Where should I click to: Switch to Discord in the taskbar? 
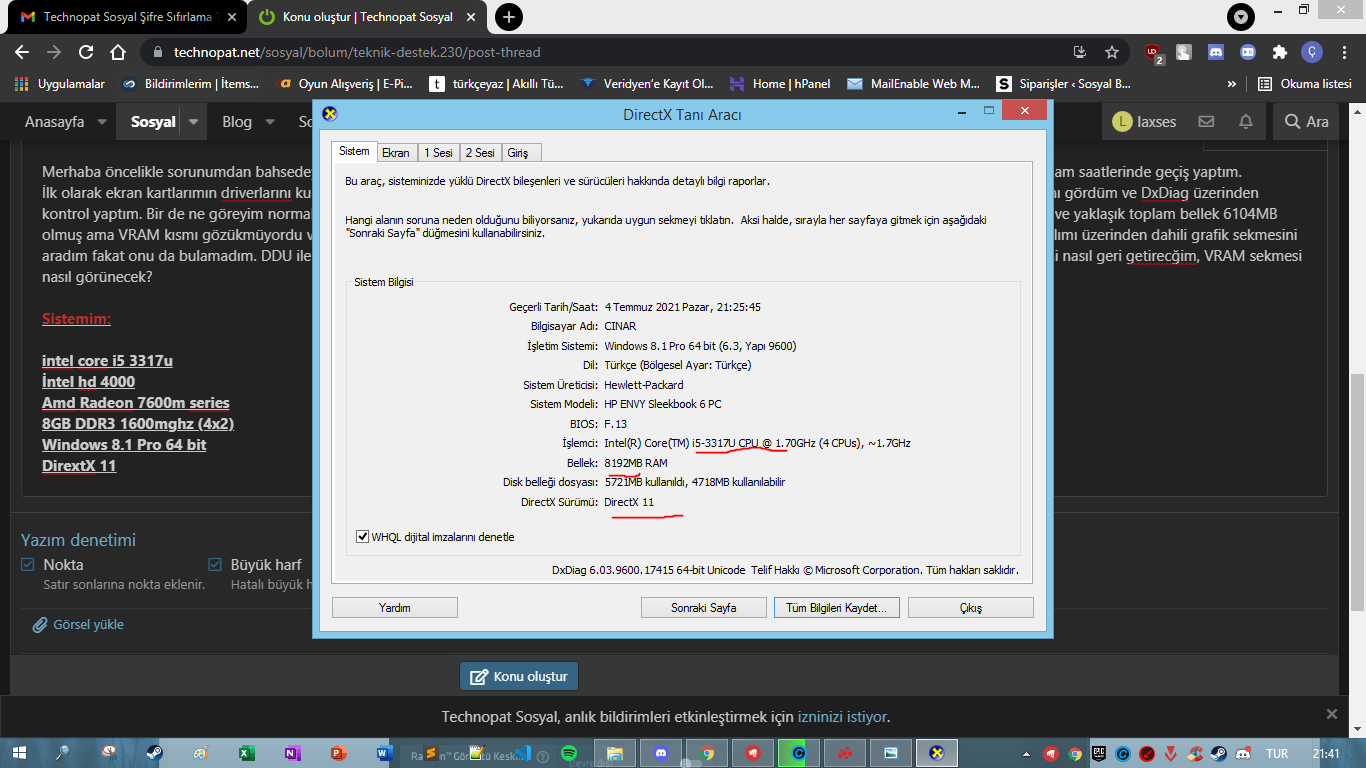coord(661,753)
